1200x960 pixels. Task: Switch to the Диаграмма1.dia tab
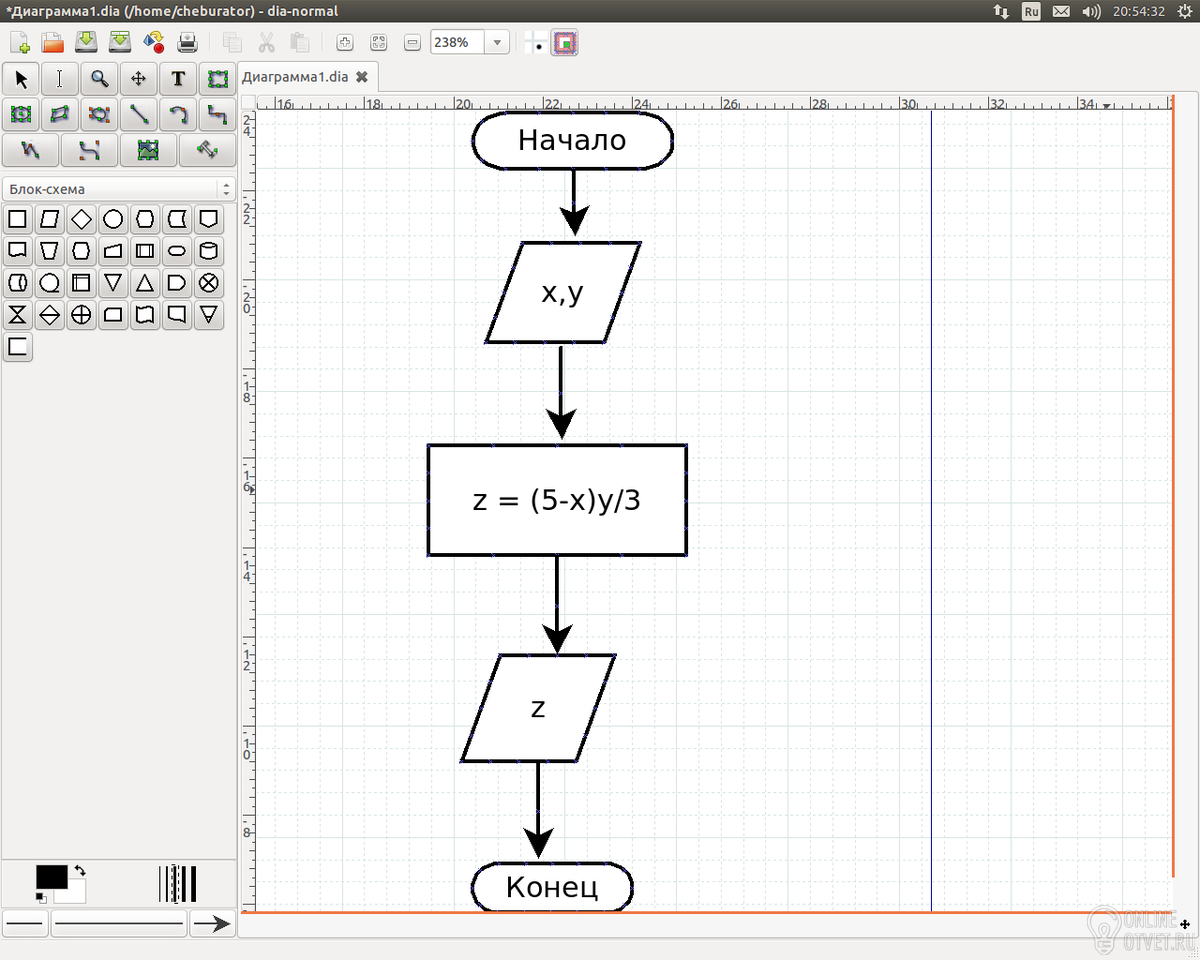click(295, 76)
